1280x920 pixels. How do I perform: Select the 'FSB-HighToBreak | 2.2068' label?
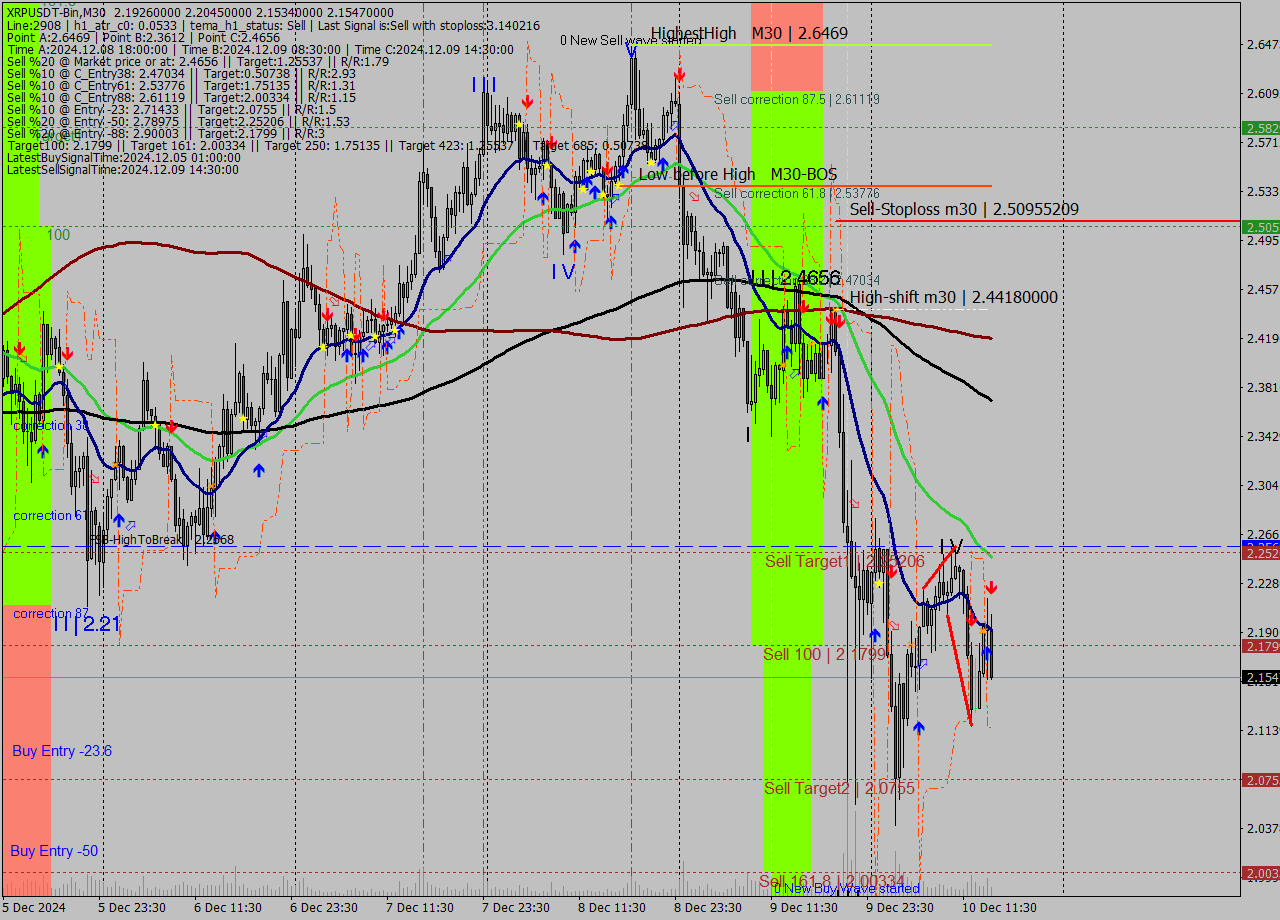click(x=162, y=539)
